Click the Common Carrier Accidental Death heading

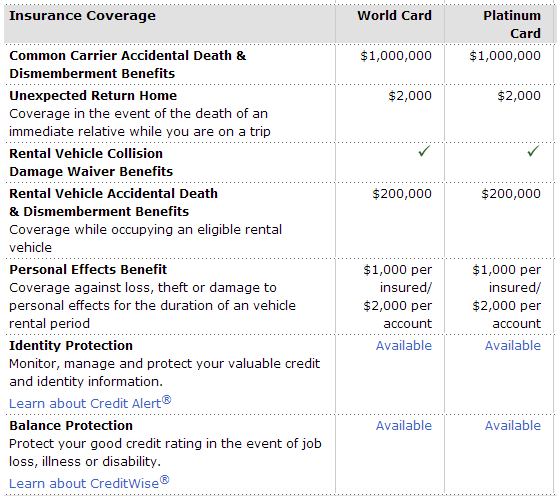point(128,65)
